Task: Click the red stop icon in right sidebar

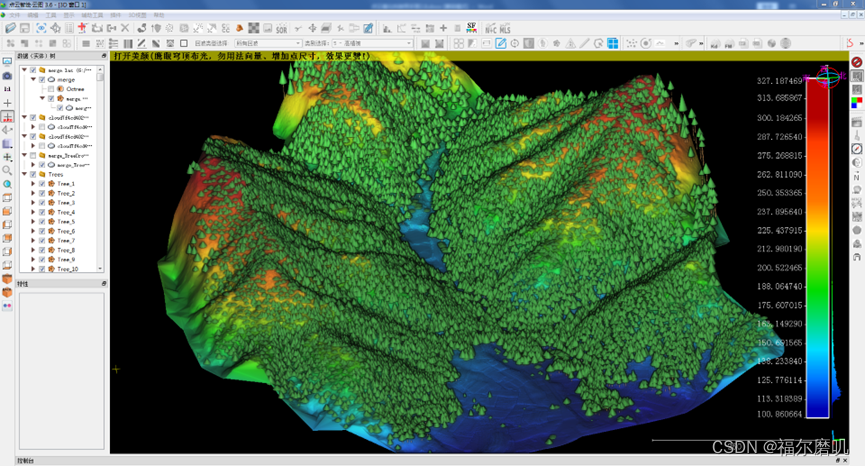Action: coord(857,62)
